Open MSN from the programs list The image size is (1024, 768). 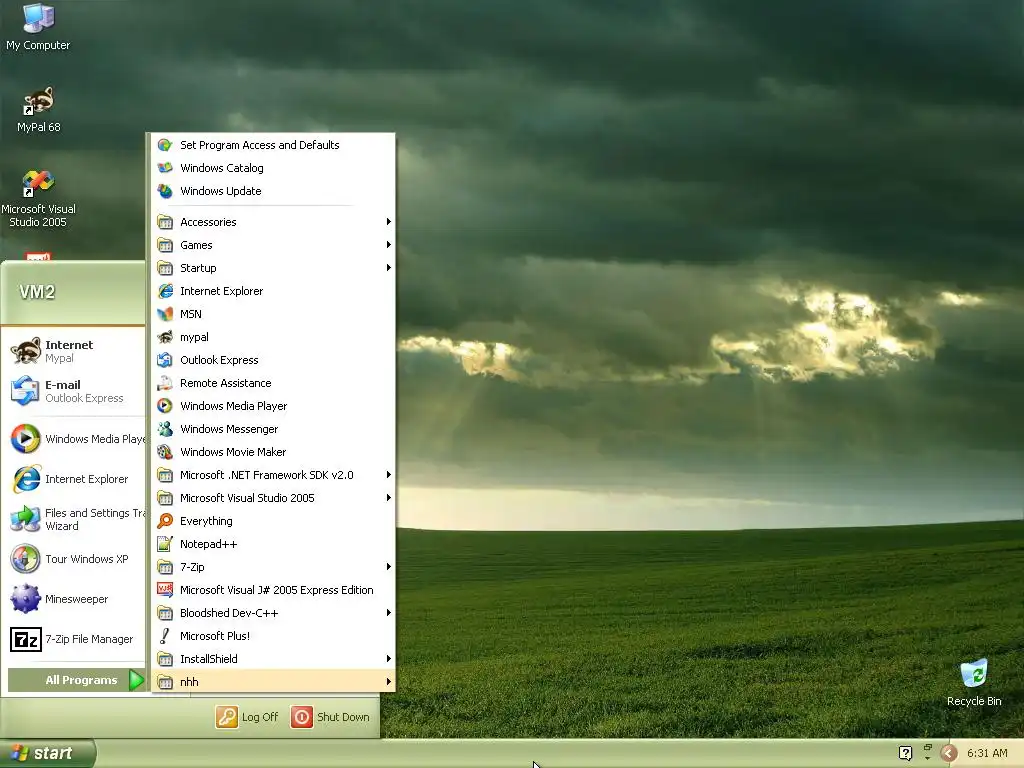(x=274, y=314)
